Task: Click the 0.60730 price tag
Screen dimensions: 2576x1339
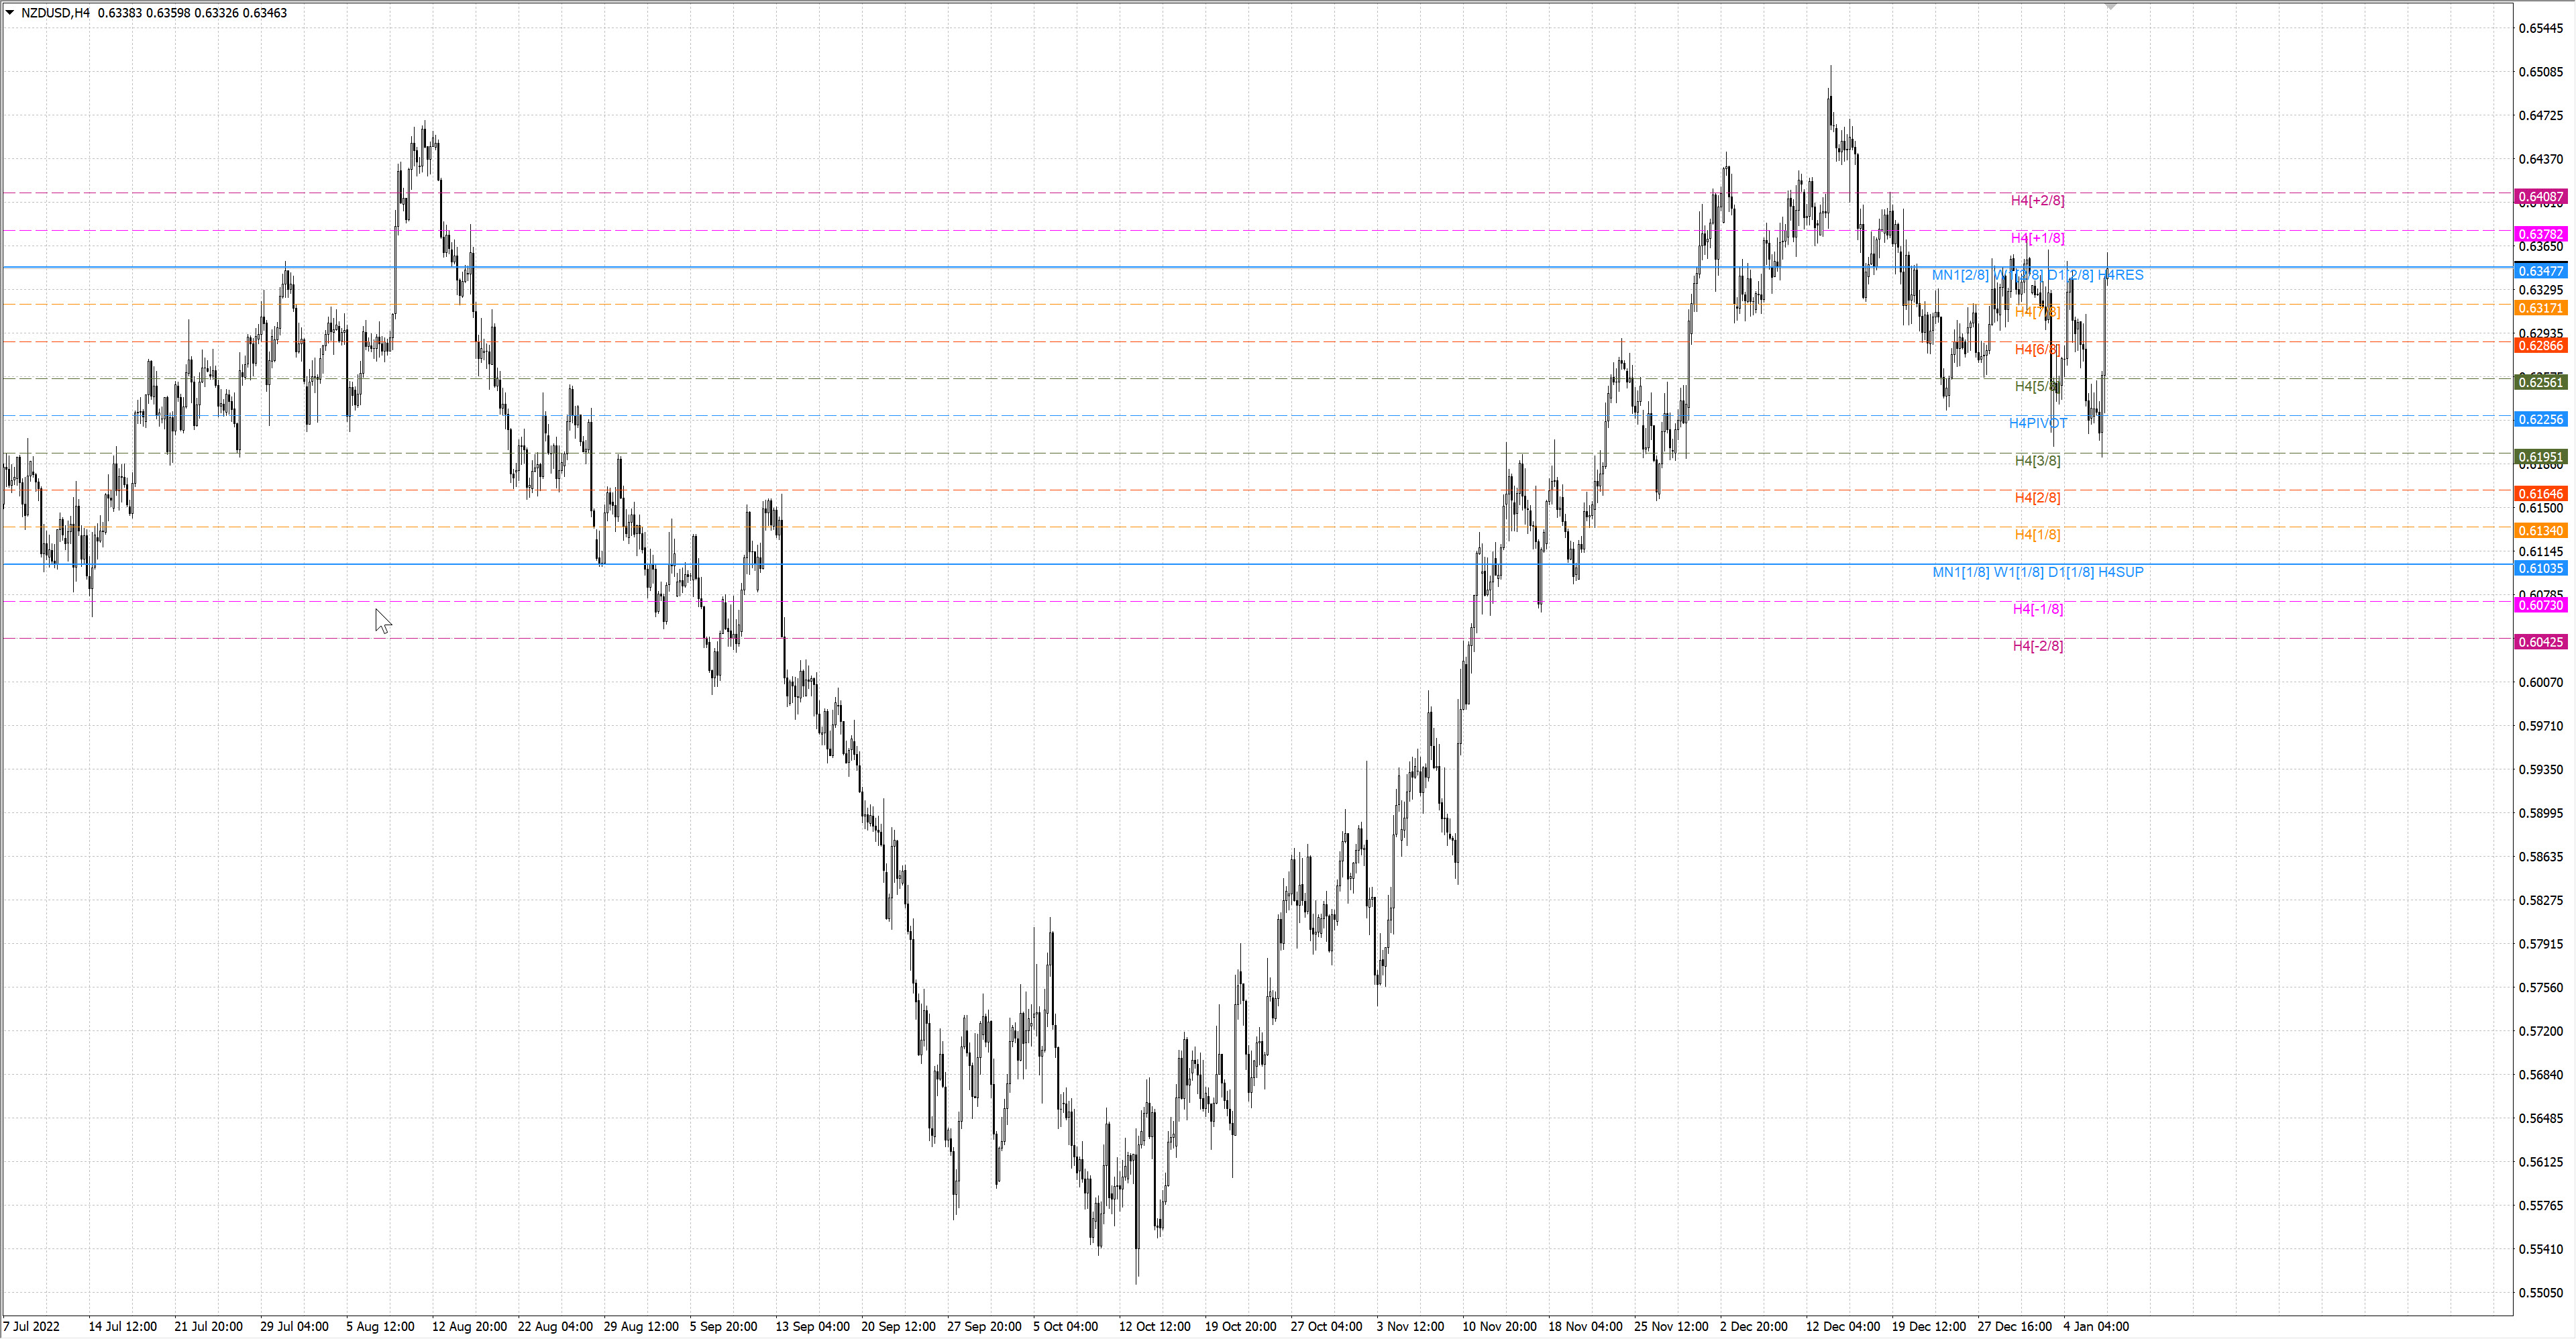Action: tap(2540, 606)
